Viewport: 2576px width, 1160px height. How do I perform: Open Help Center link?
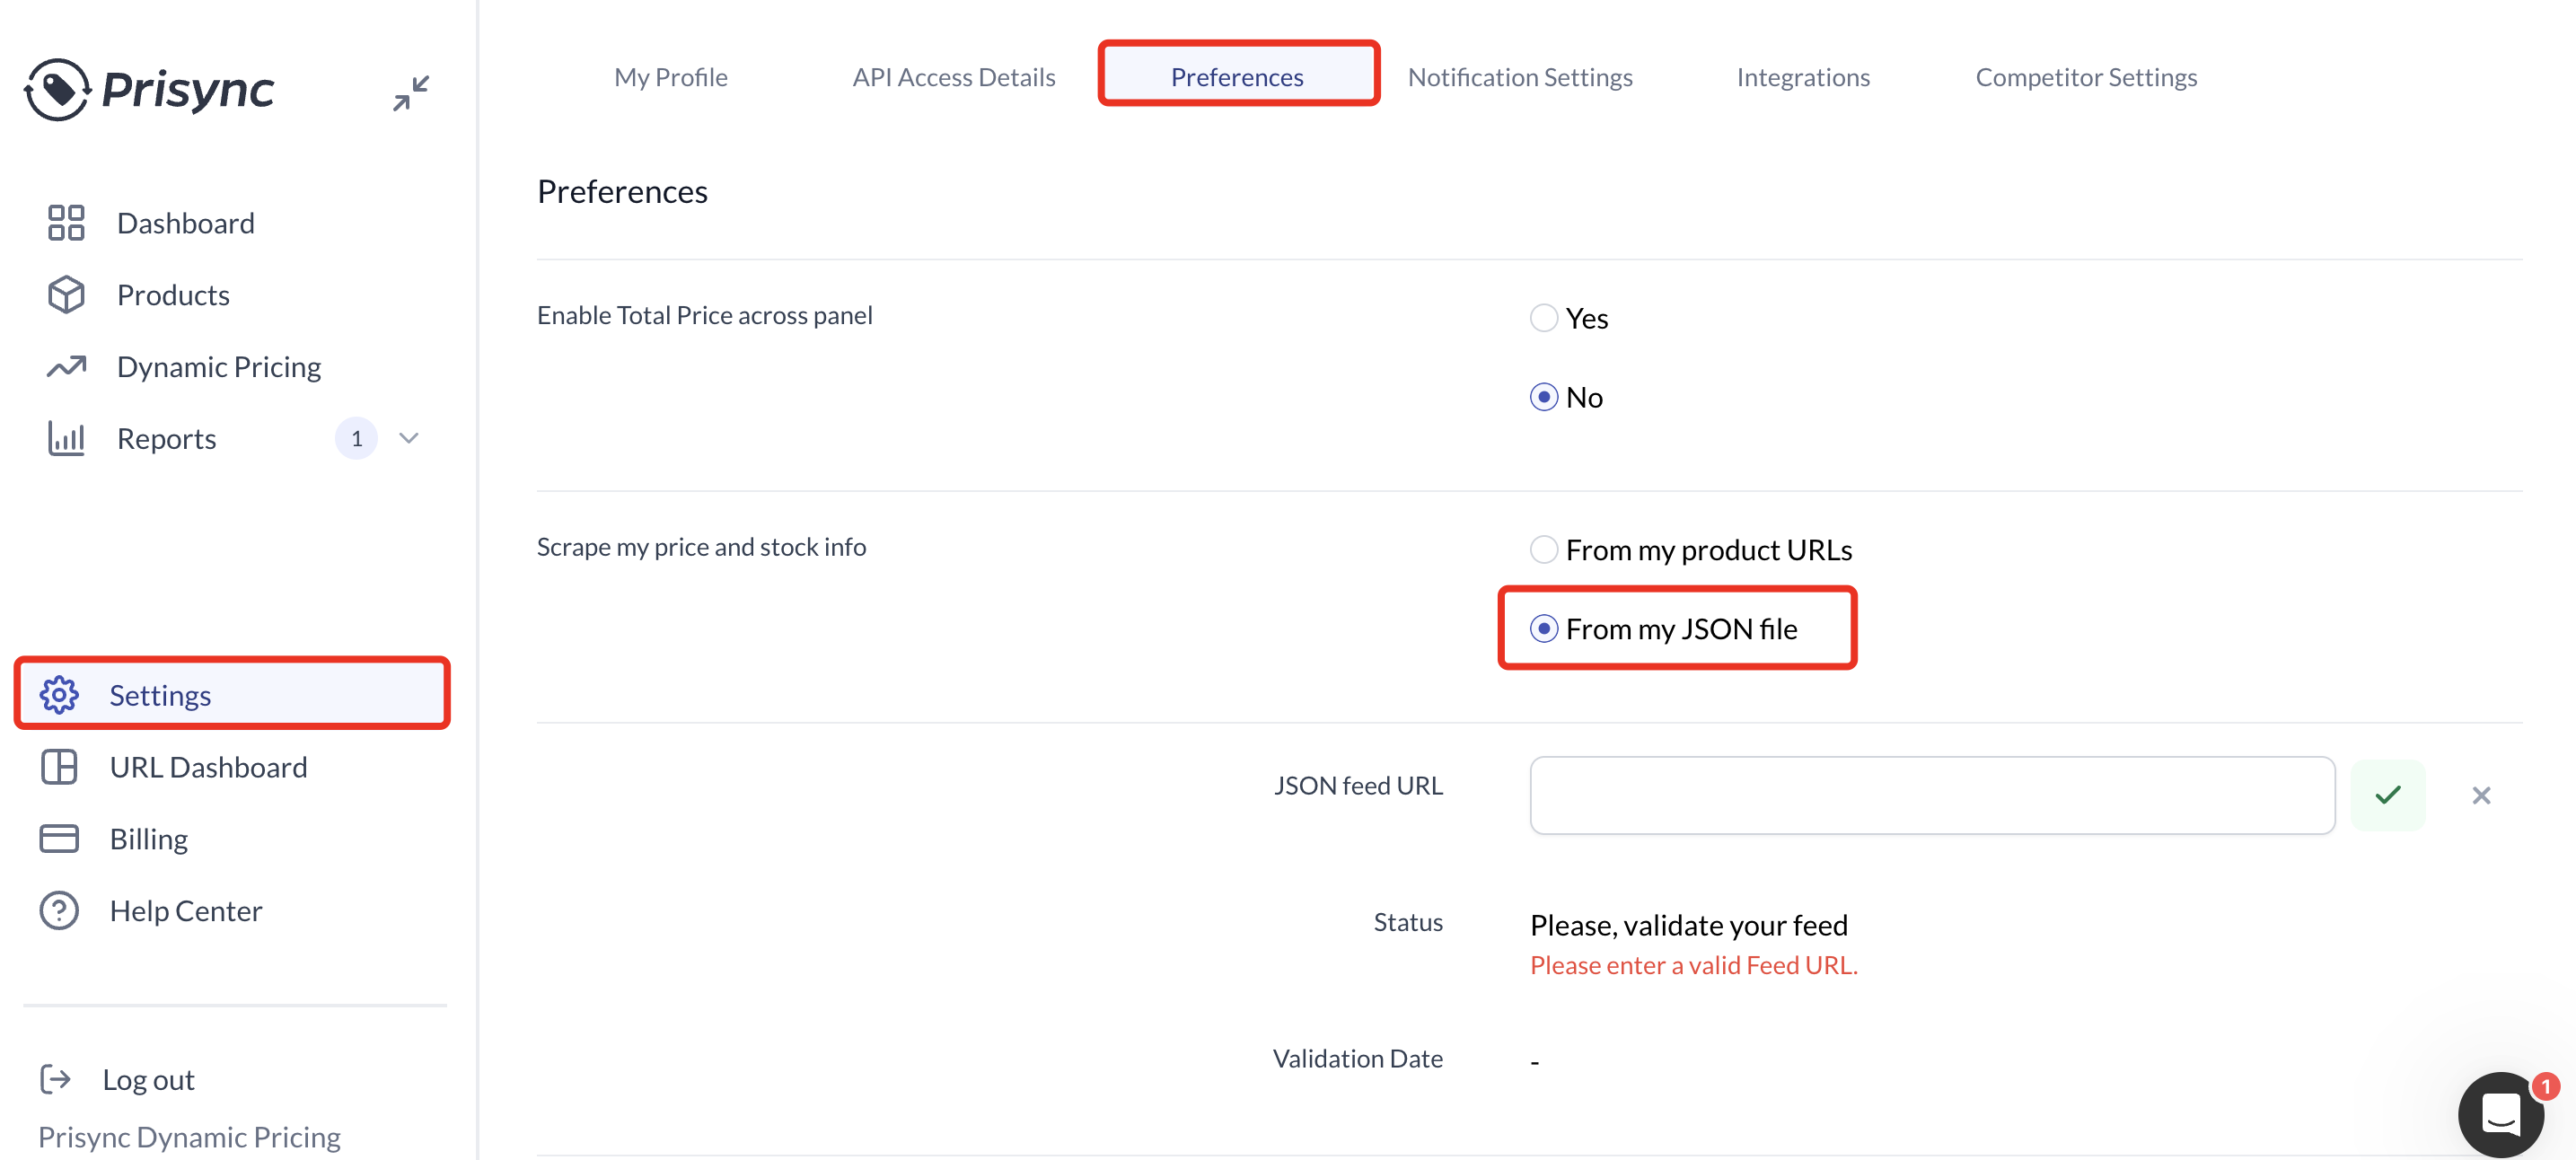click(x=186, y=911)
